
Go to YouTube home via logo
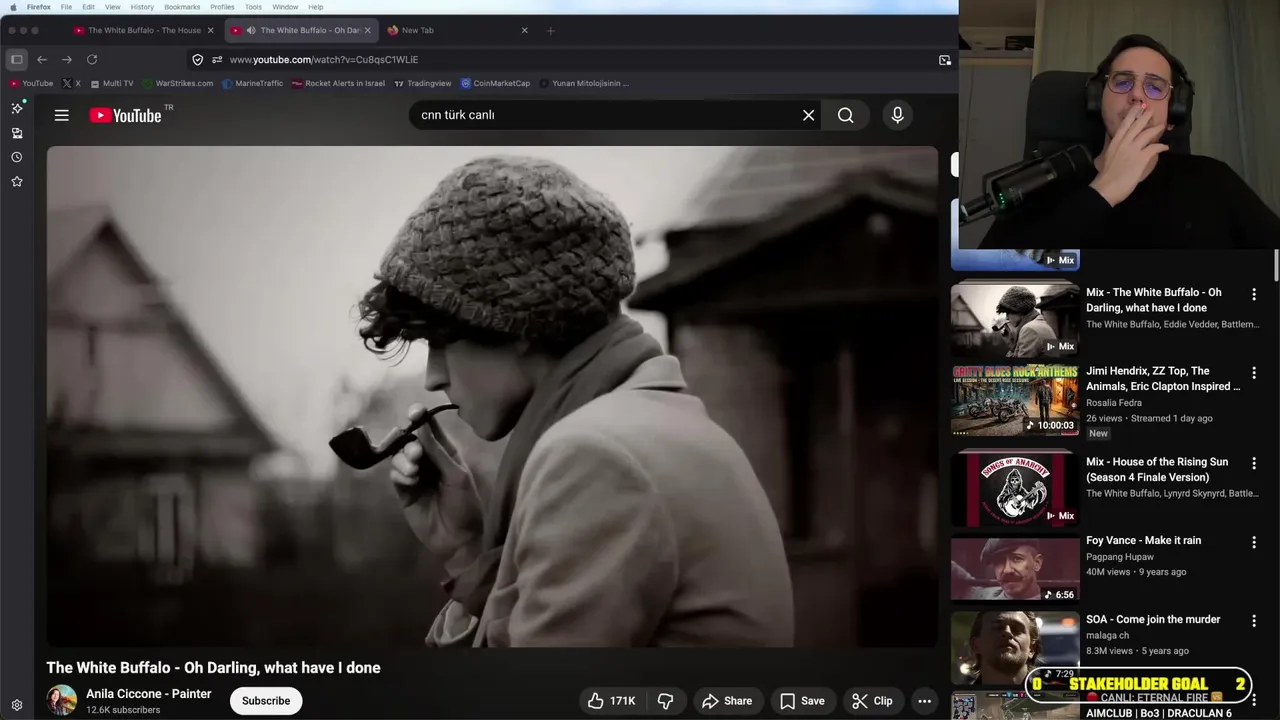tap(125, 115)
